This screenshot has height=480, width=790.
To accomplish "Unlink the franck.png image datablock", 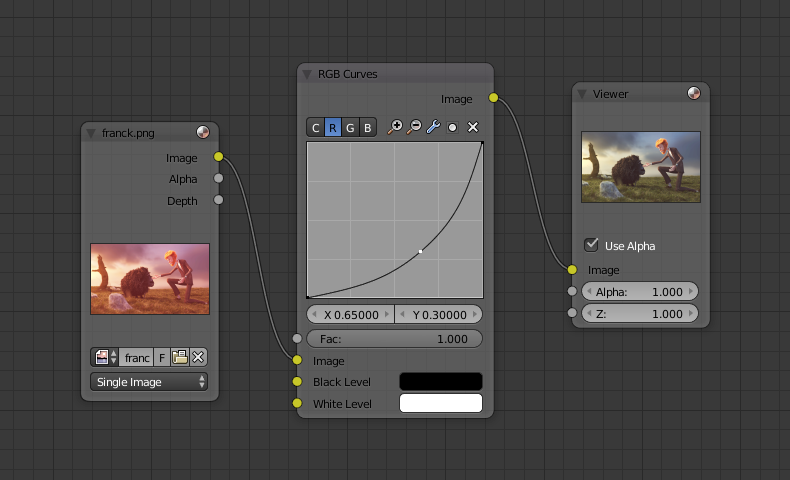I will pyautogui.click(x=198, y=357).
